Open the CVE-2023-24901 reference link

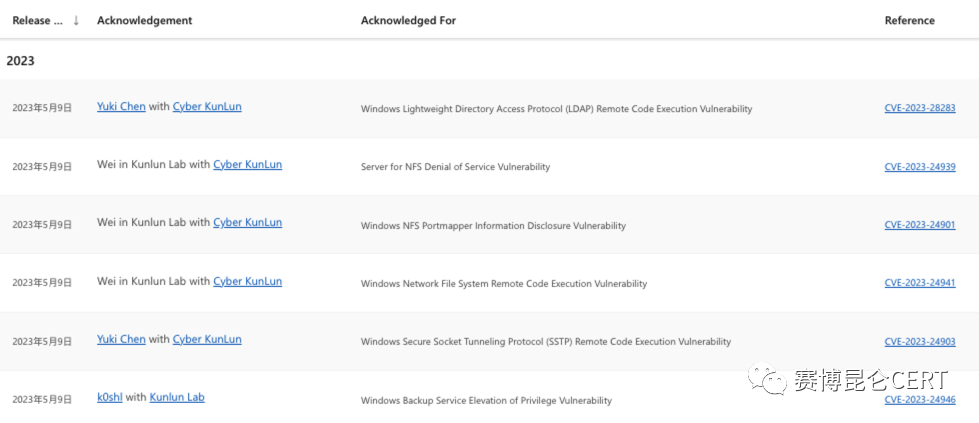point(919,225)
